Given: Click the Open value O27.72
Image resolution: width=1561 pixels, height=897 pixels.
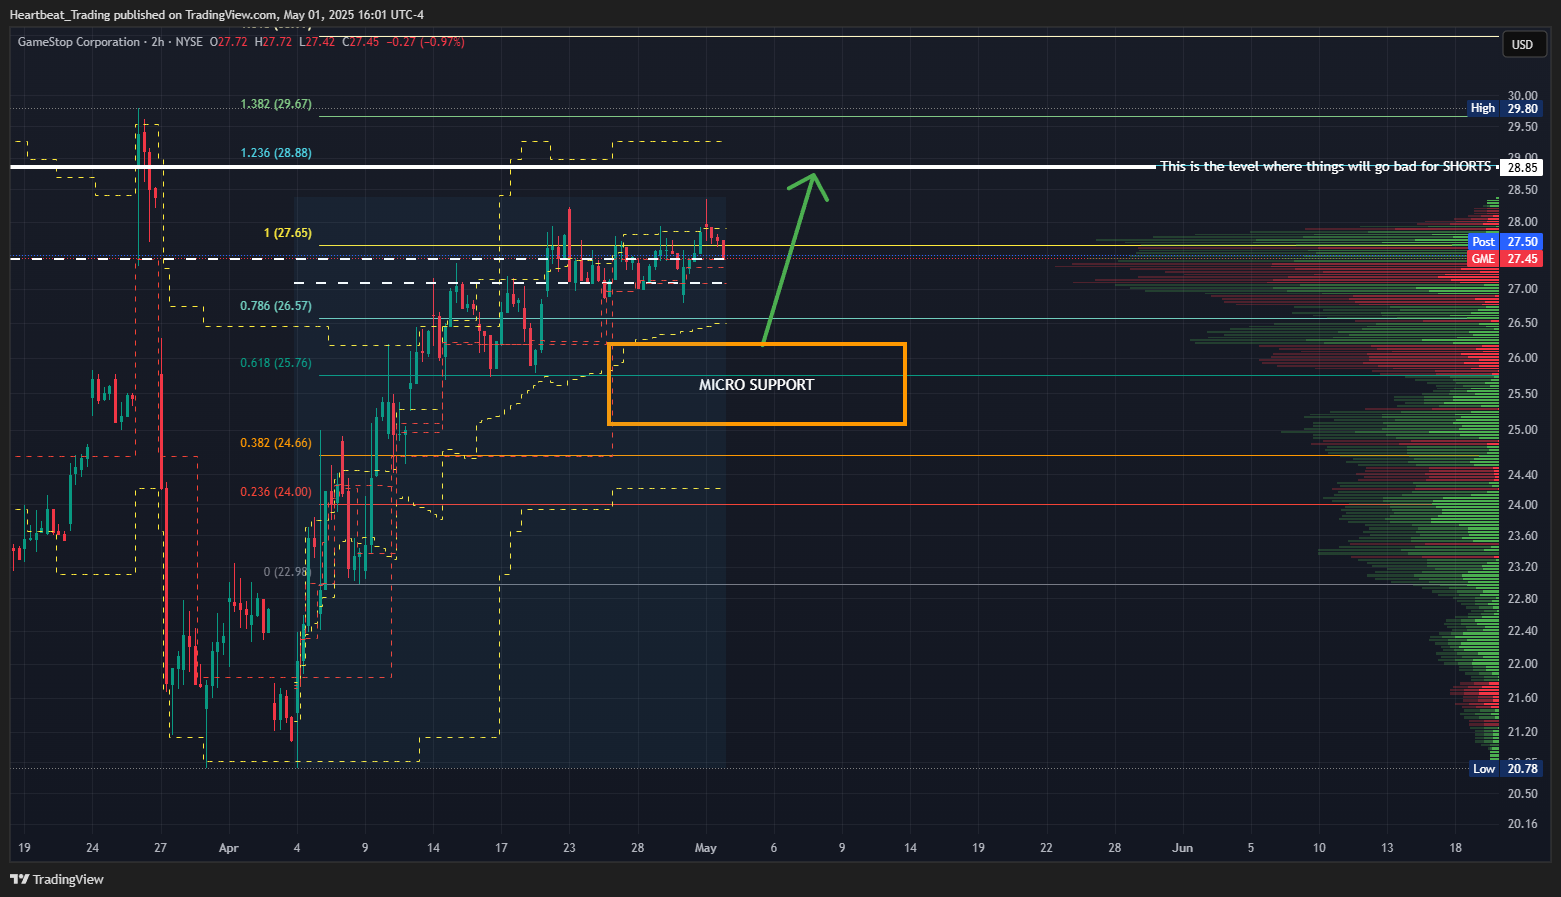Looking at the screenshot, I should (x=229, y=42).
